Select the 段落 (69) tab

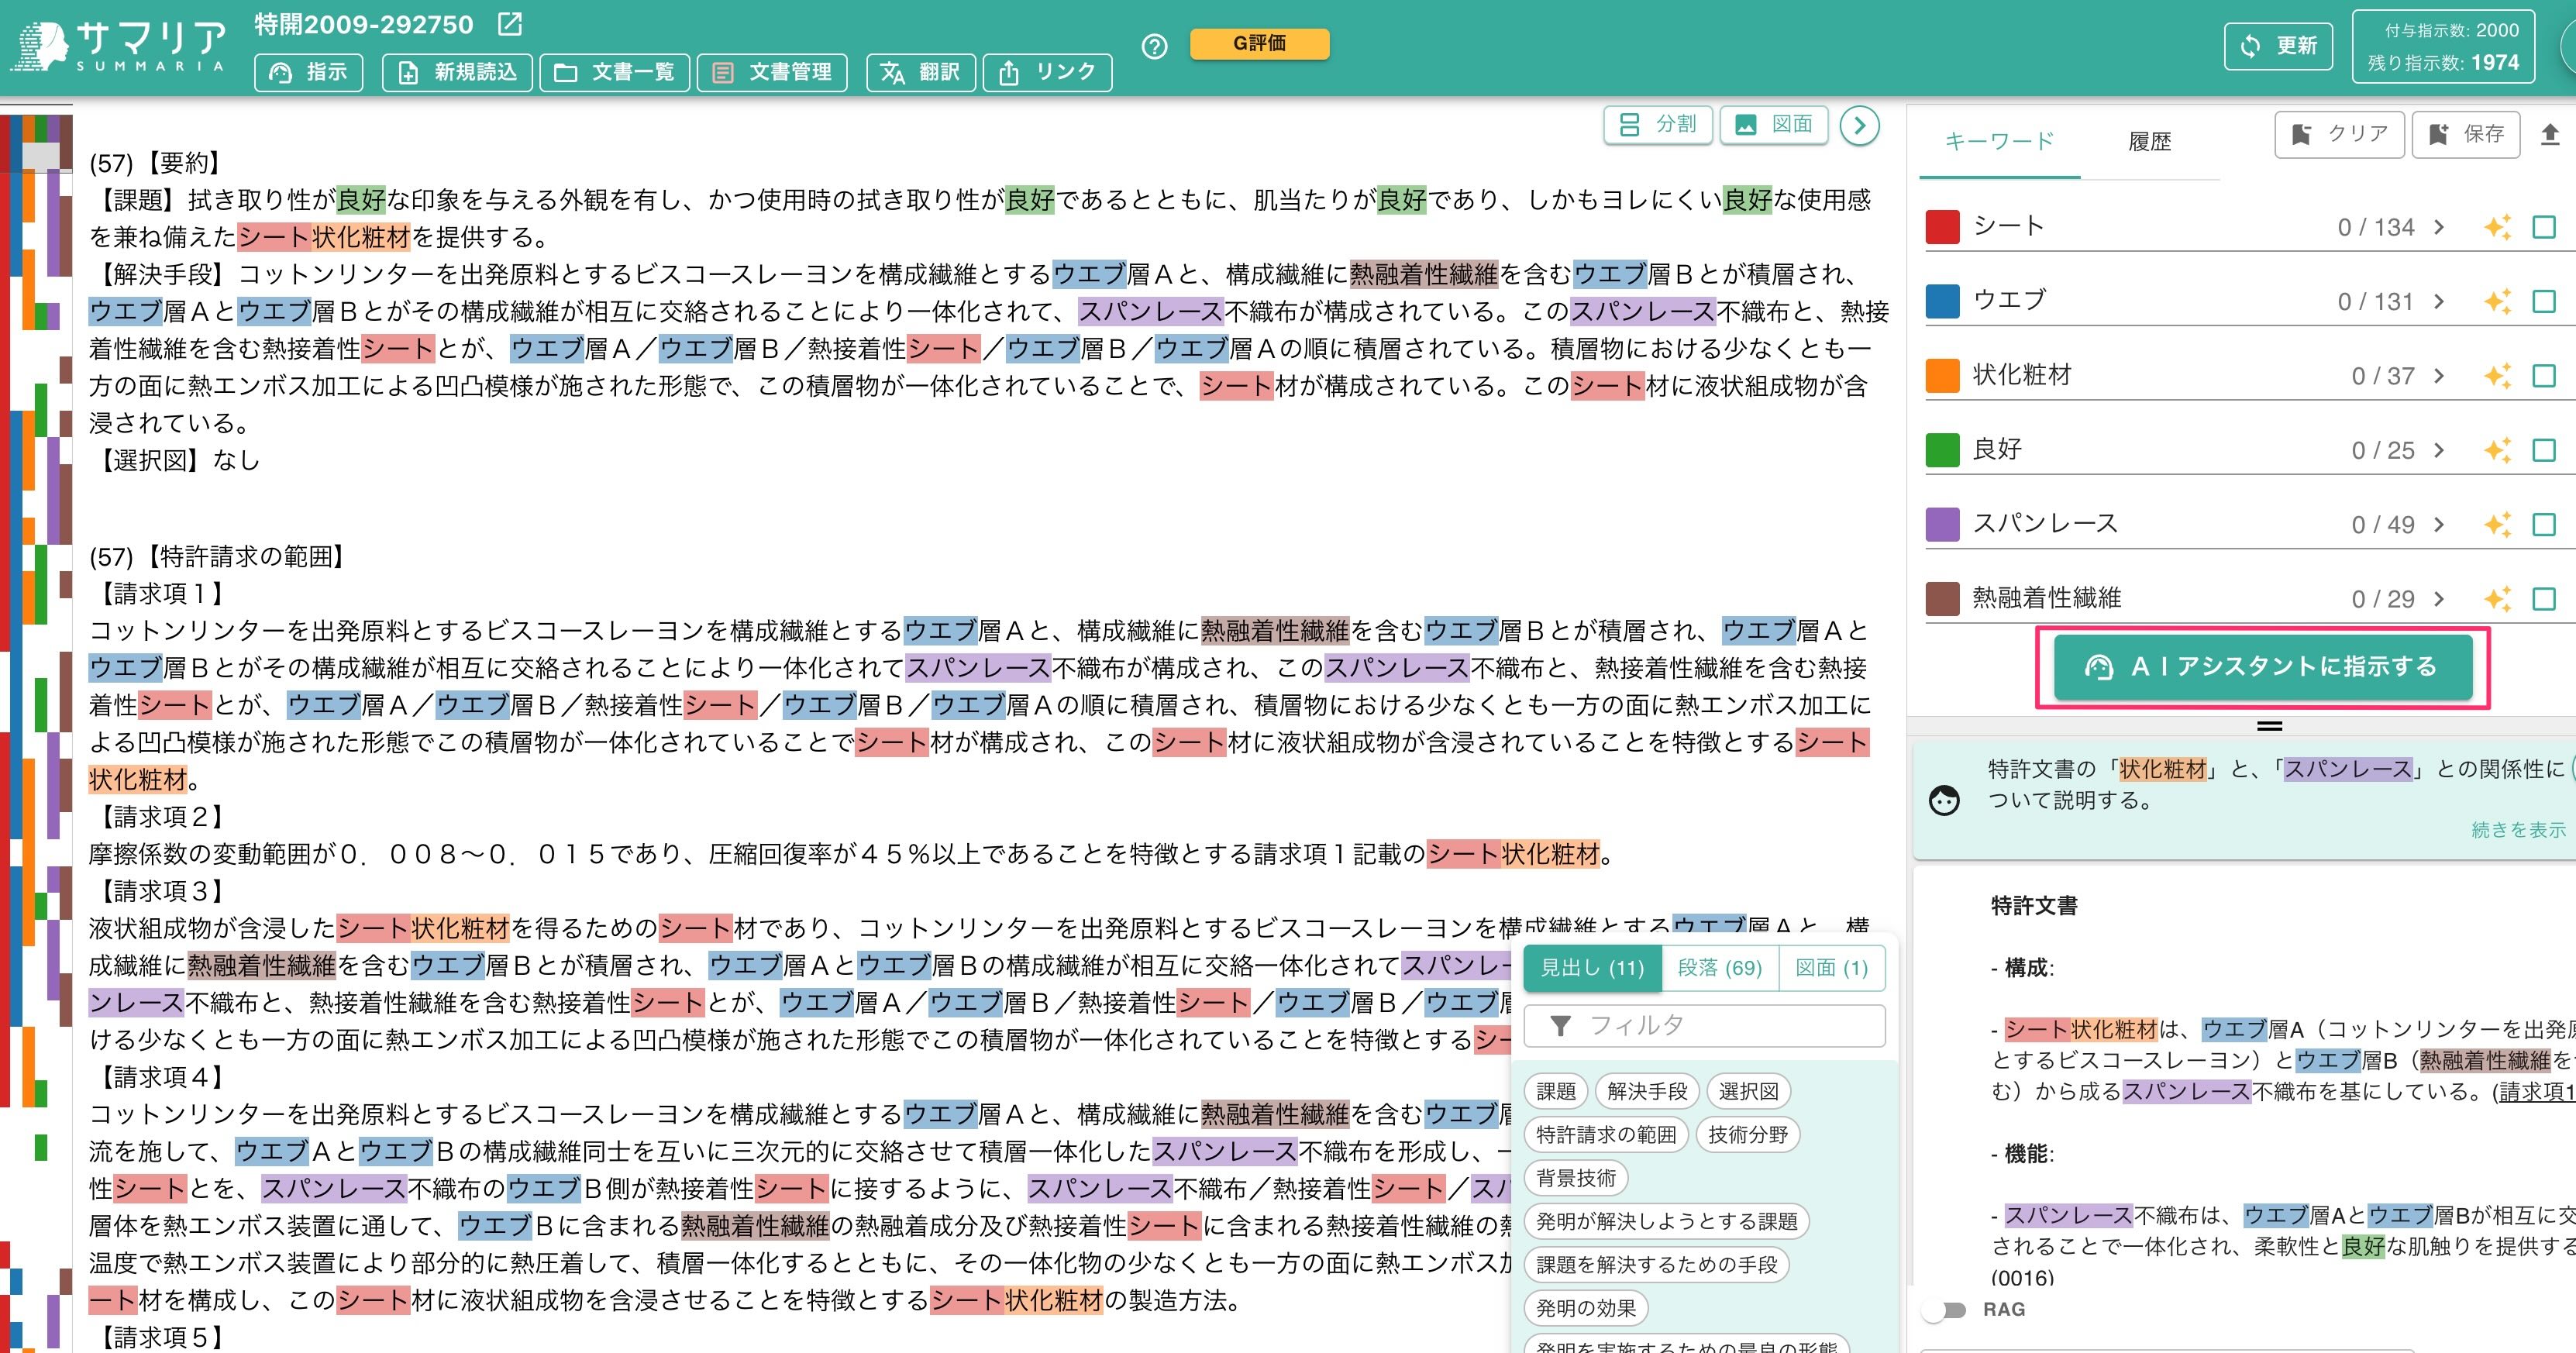(x=1719, y=968)
